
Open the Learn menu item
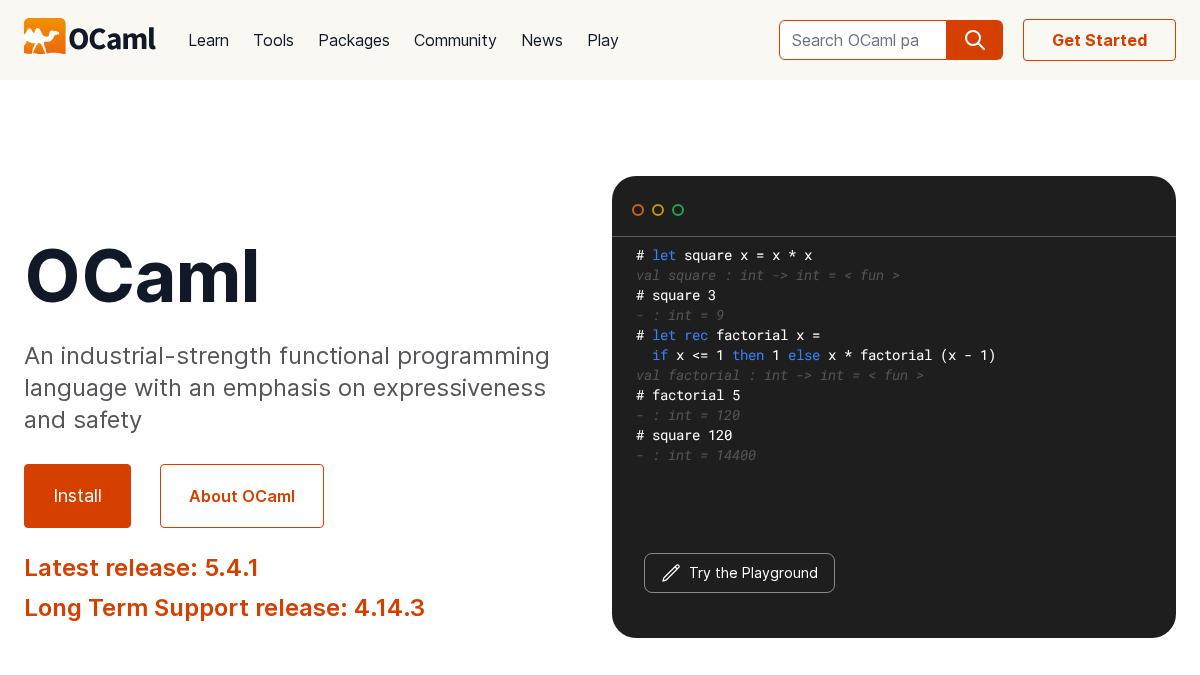(208, 40)
